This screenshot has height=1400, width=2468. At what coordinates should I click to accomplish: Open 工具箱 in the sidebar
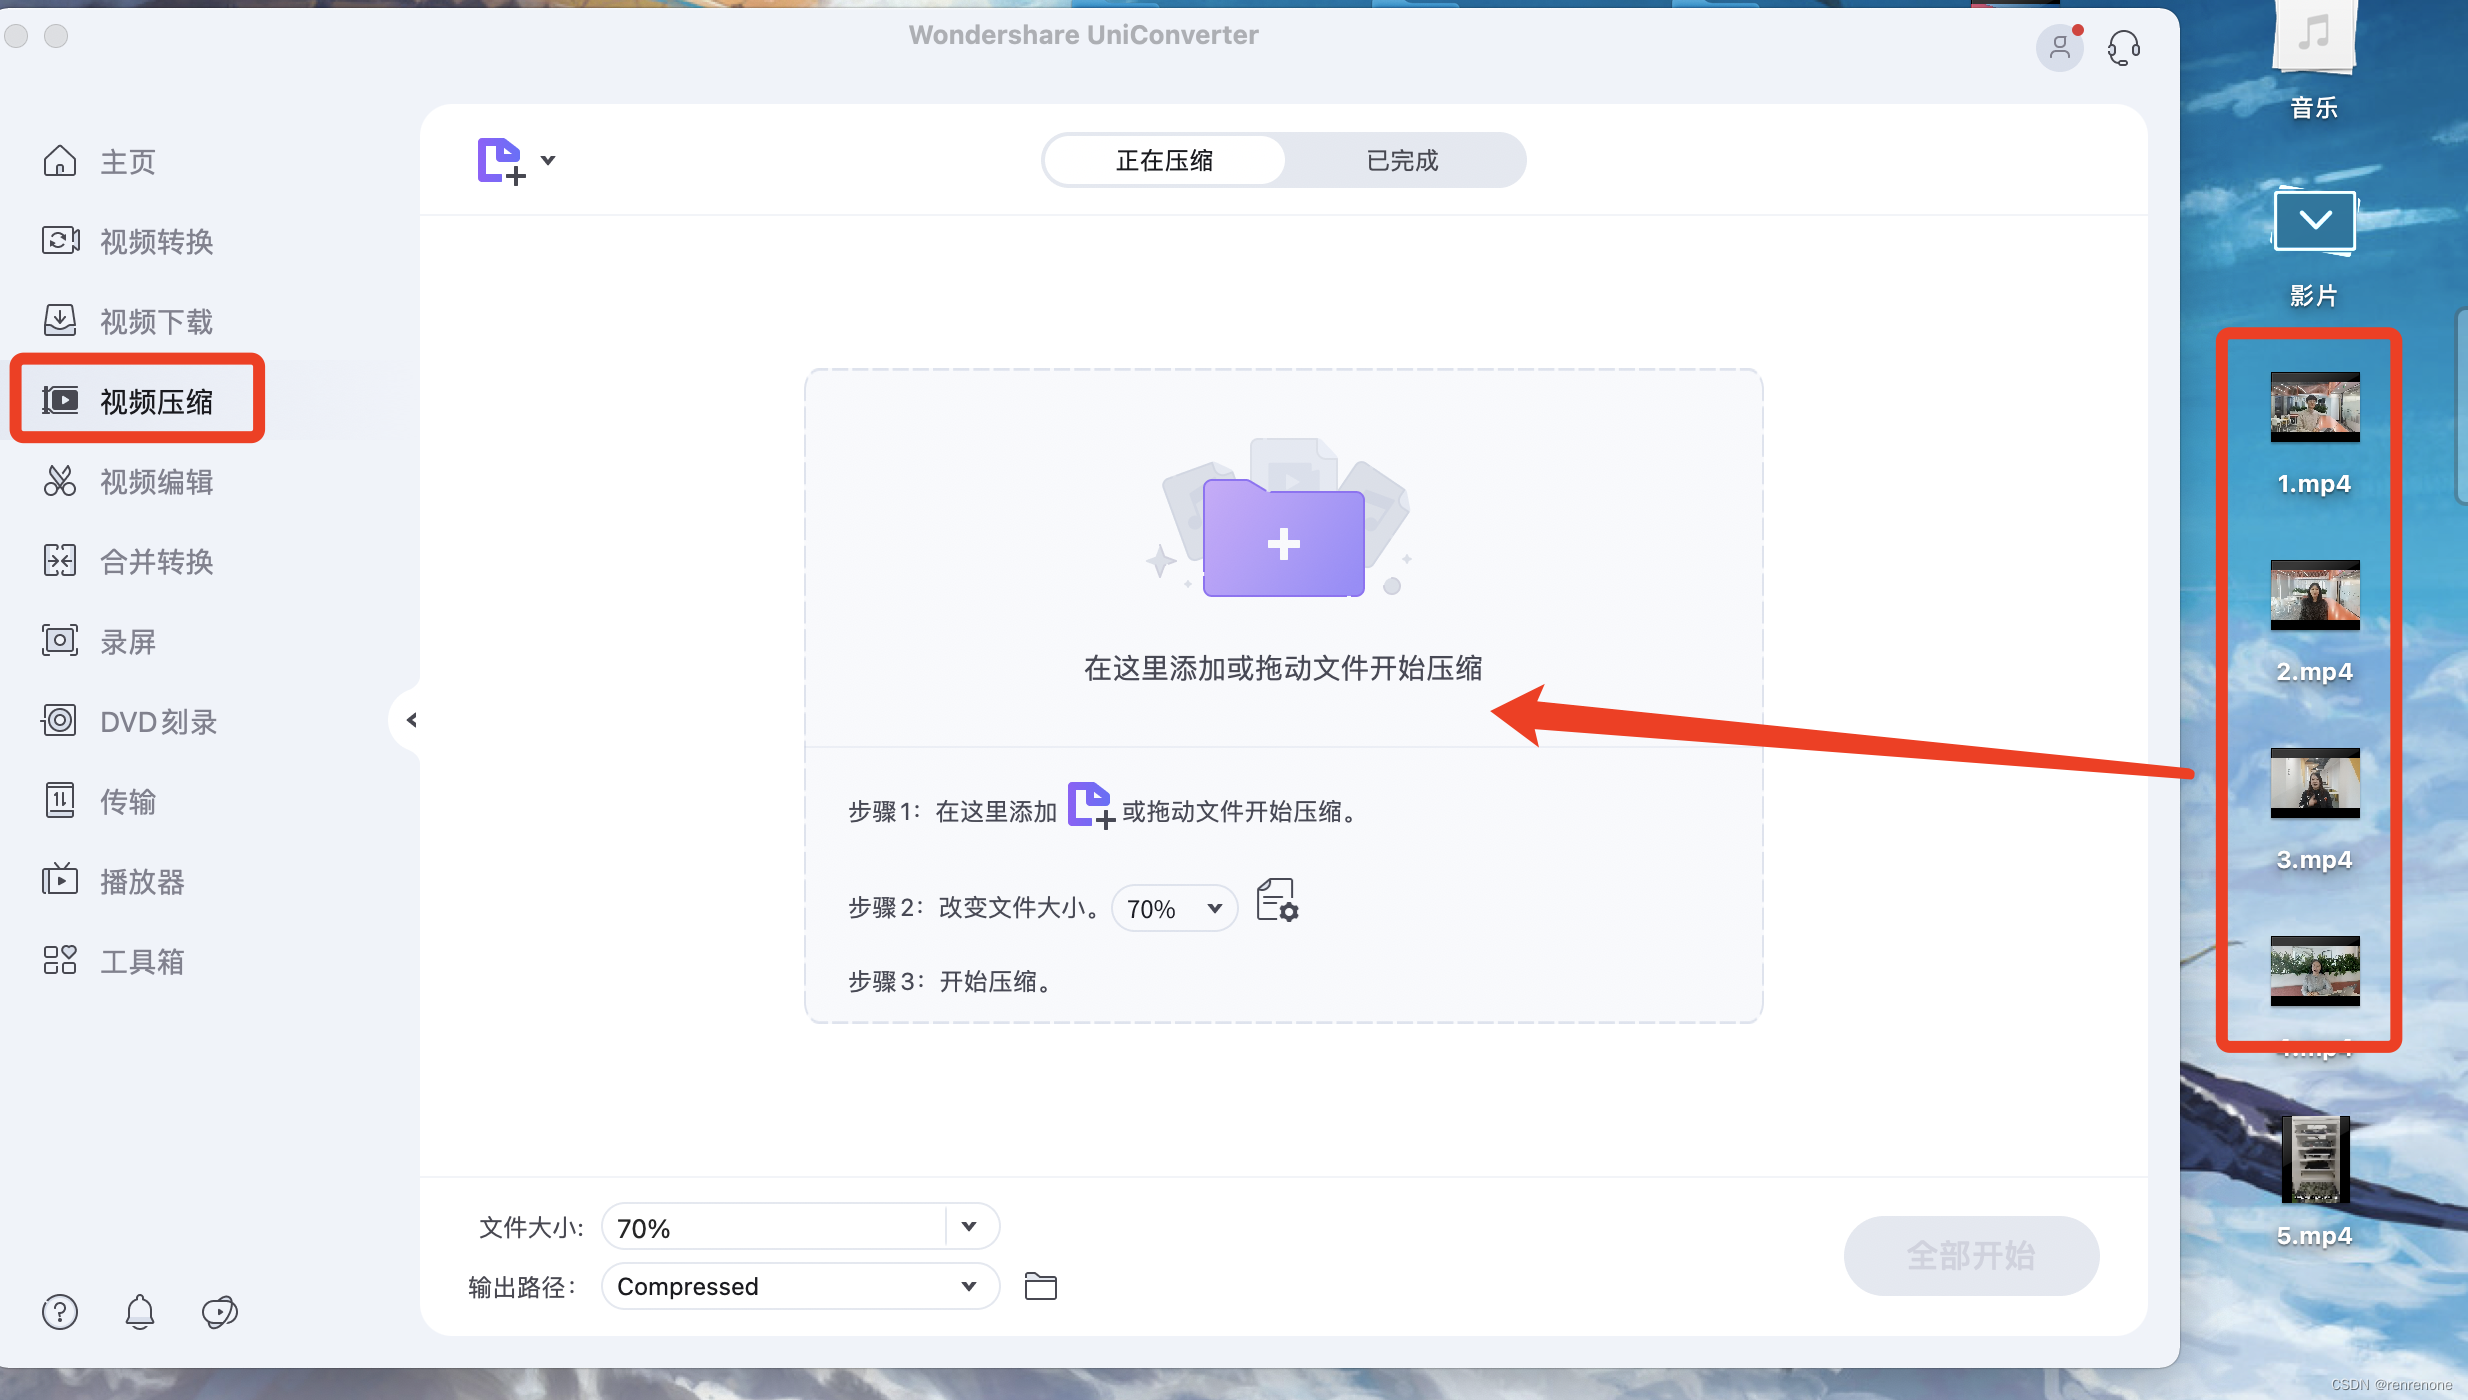pos(142,962)
